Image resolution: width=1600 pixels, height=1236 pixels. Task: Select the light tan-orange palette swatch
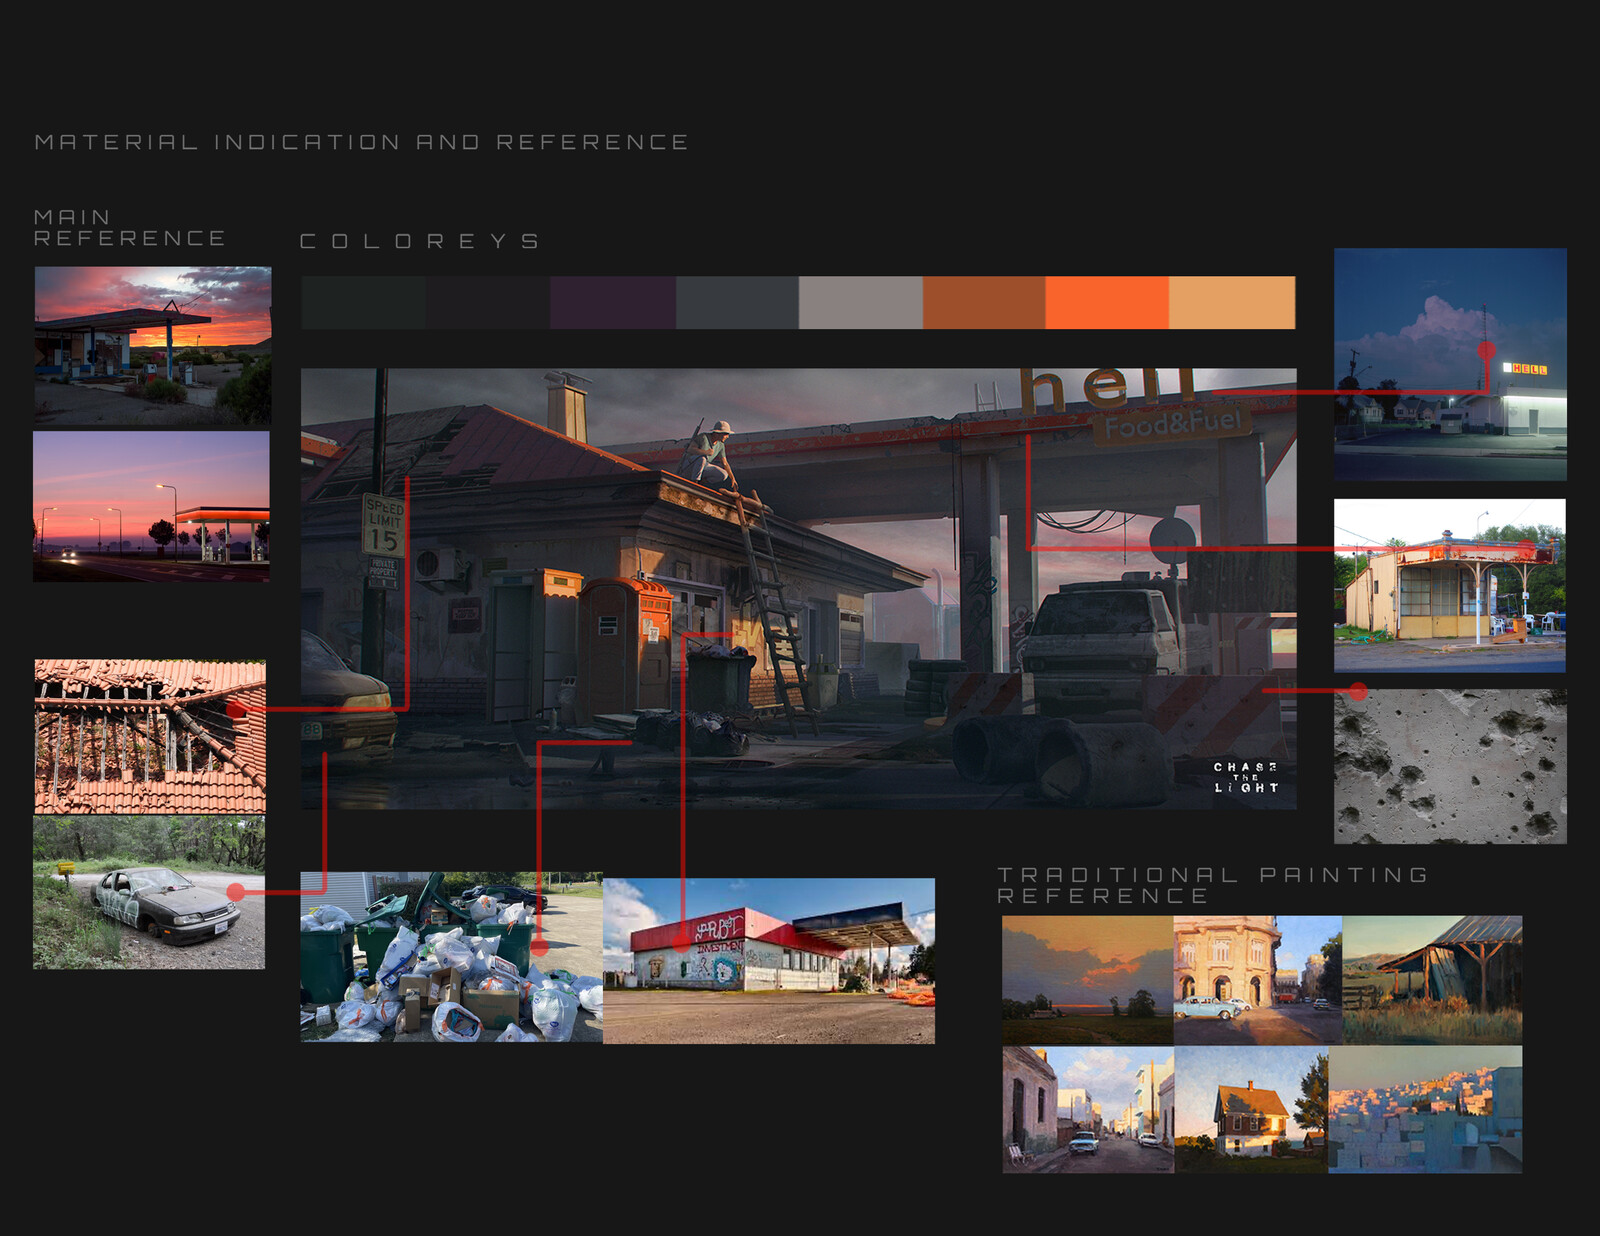pos(1232,302)
